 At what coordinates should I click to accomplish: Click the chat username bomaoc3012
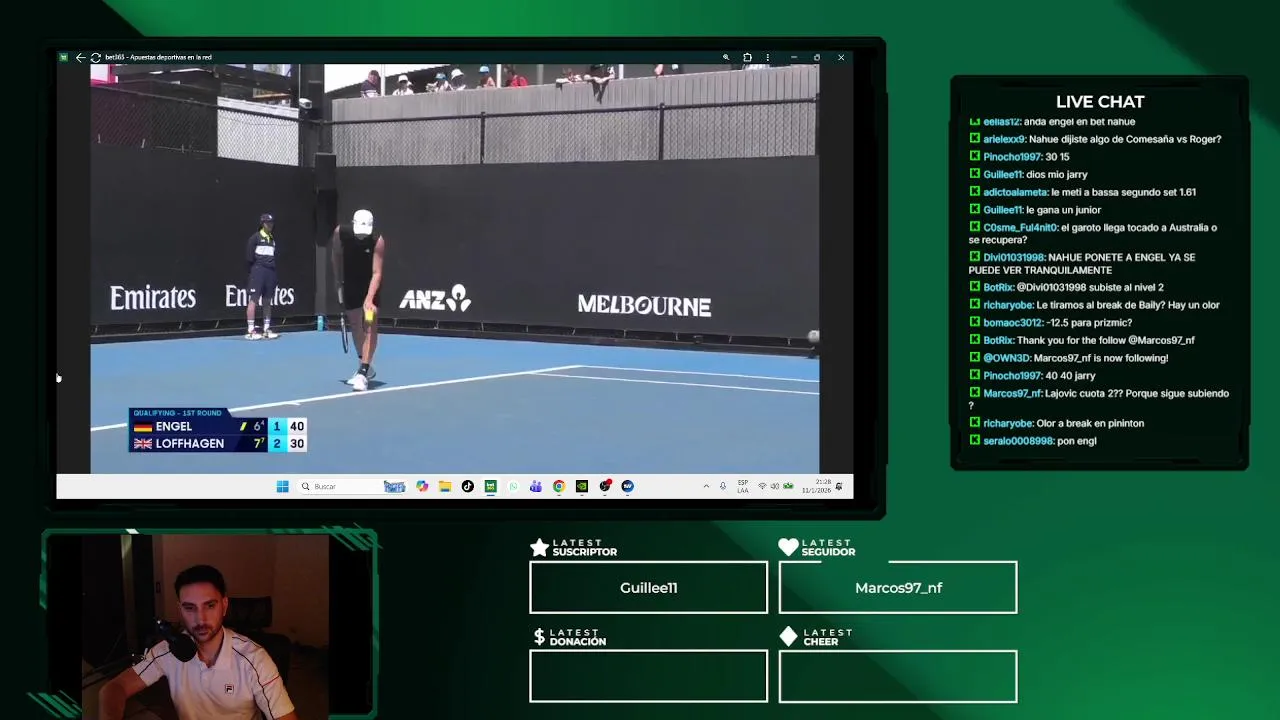click(x=1013, y=322)
